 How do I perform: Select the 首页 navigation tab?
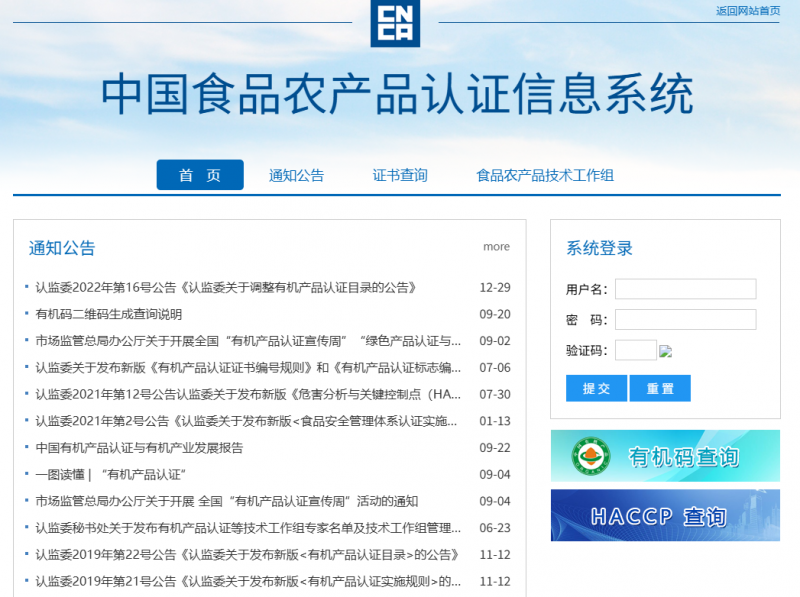[x=199, y=175]
